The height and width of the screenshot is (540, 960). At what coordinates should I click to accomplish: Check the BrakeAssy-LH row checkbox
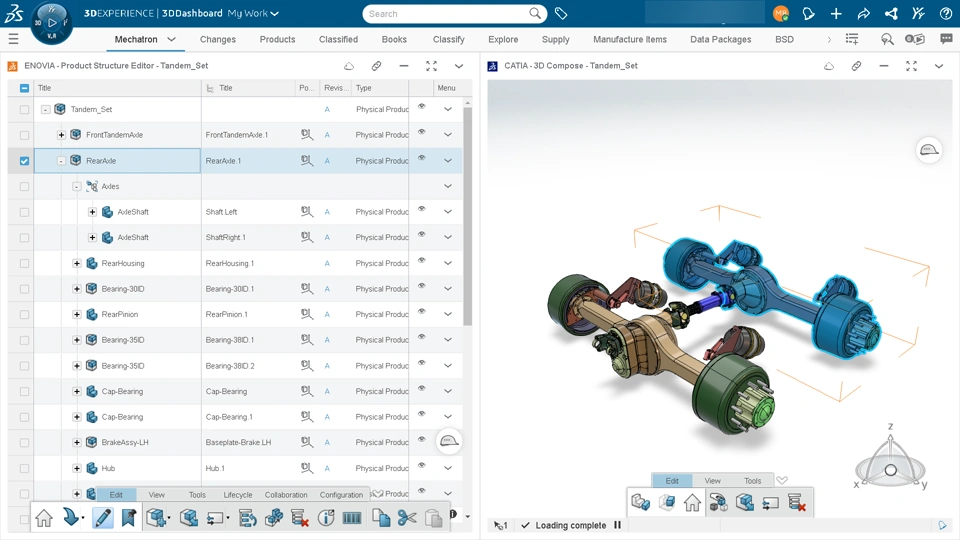pos(24,443)
